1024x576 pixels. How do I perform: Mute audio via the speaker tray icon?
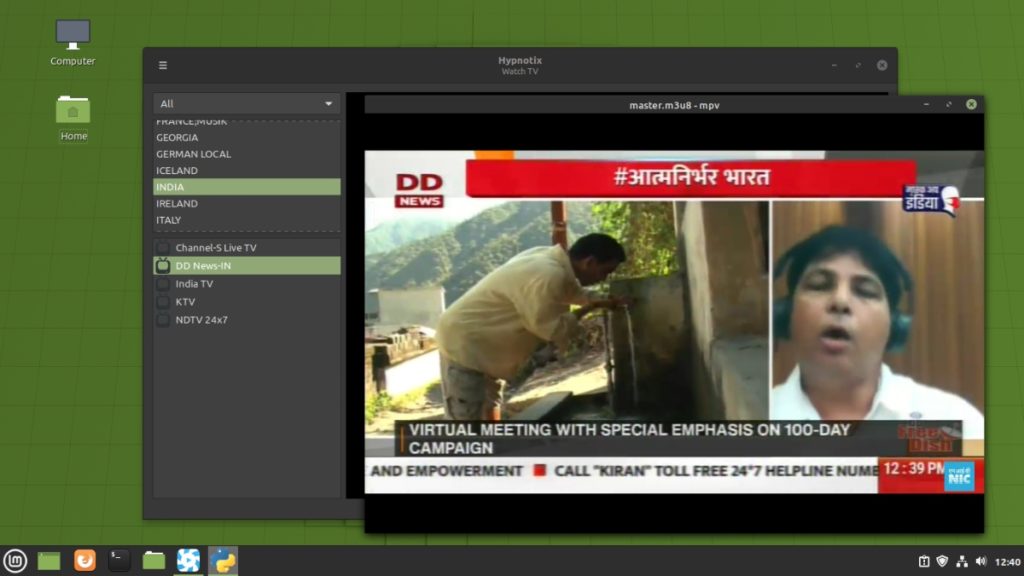(x=984, y=561)
